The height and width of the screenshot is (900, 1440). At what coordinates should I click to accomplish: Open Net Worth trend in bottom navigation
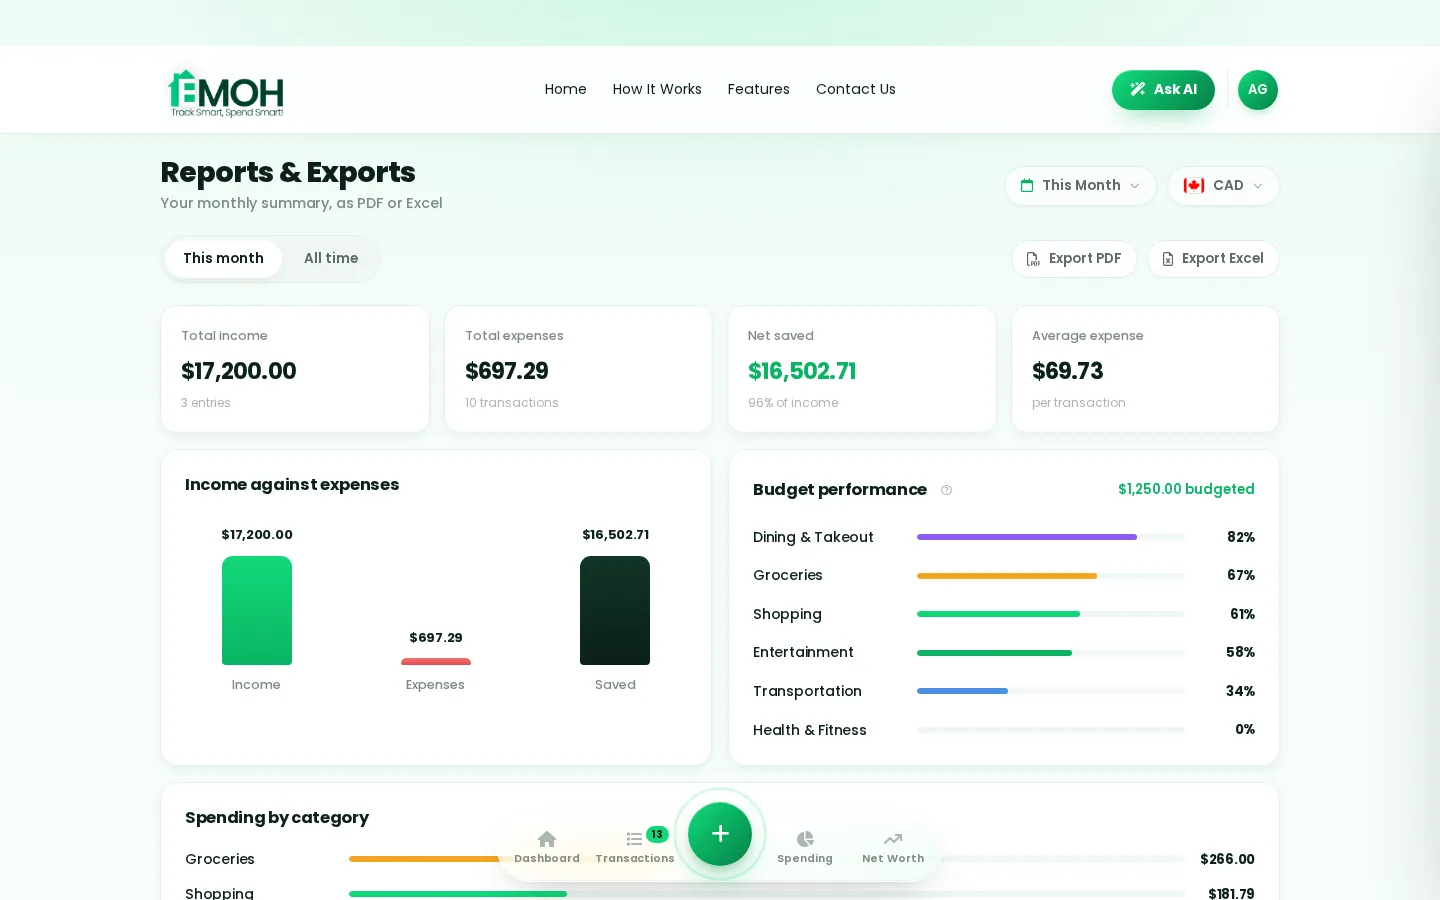(x=893, y=847)
